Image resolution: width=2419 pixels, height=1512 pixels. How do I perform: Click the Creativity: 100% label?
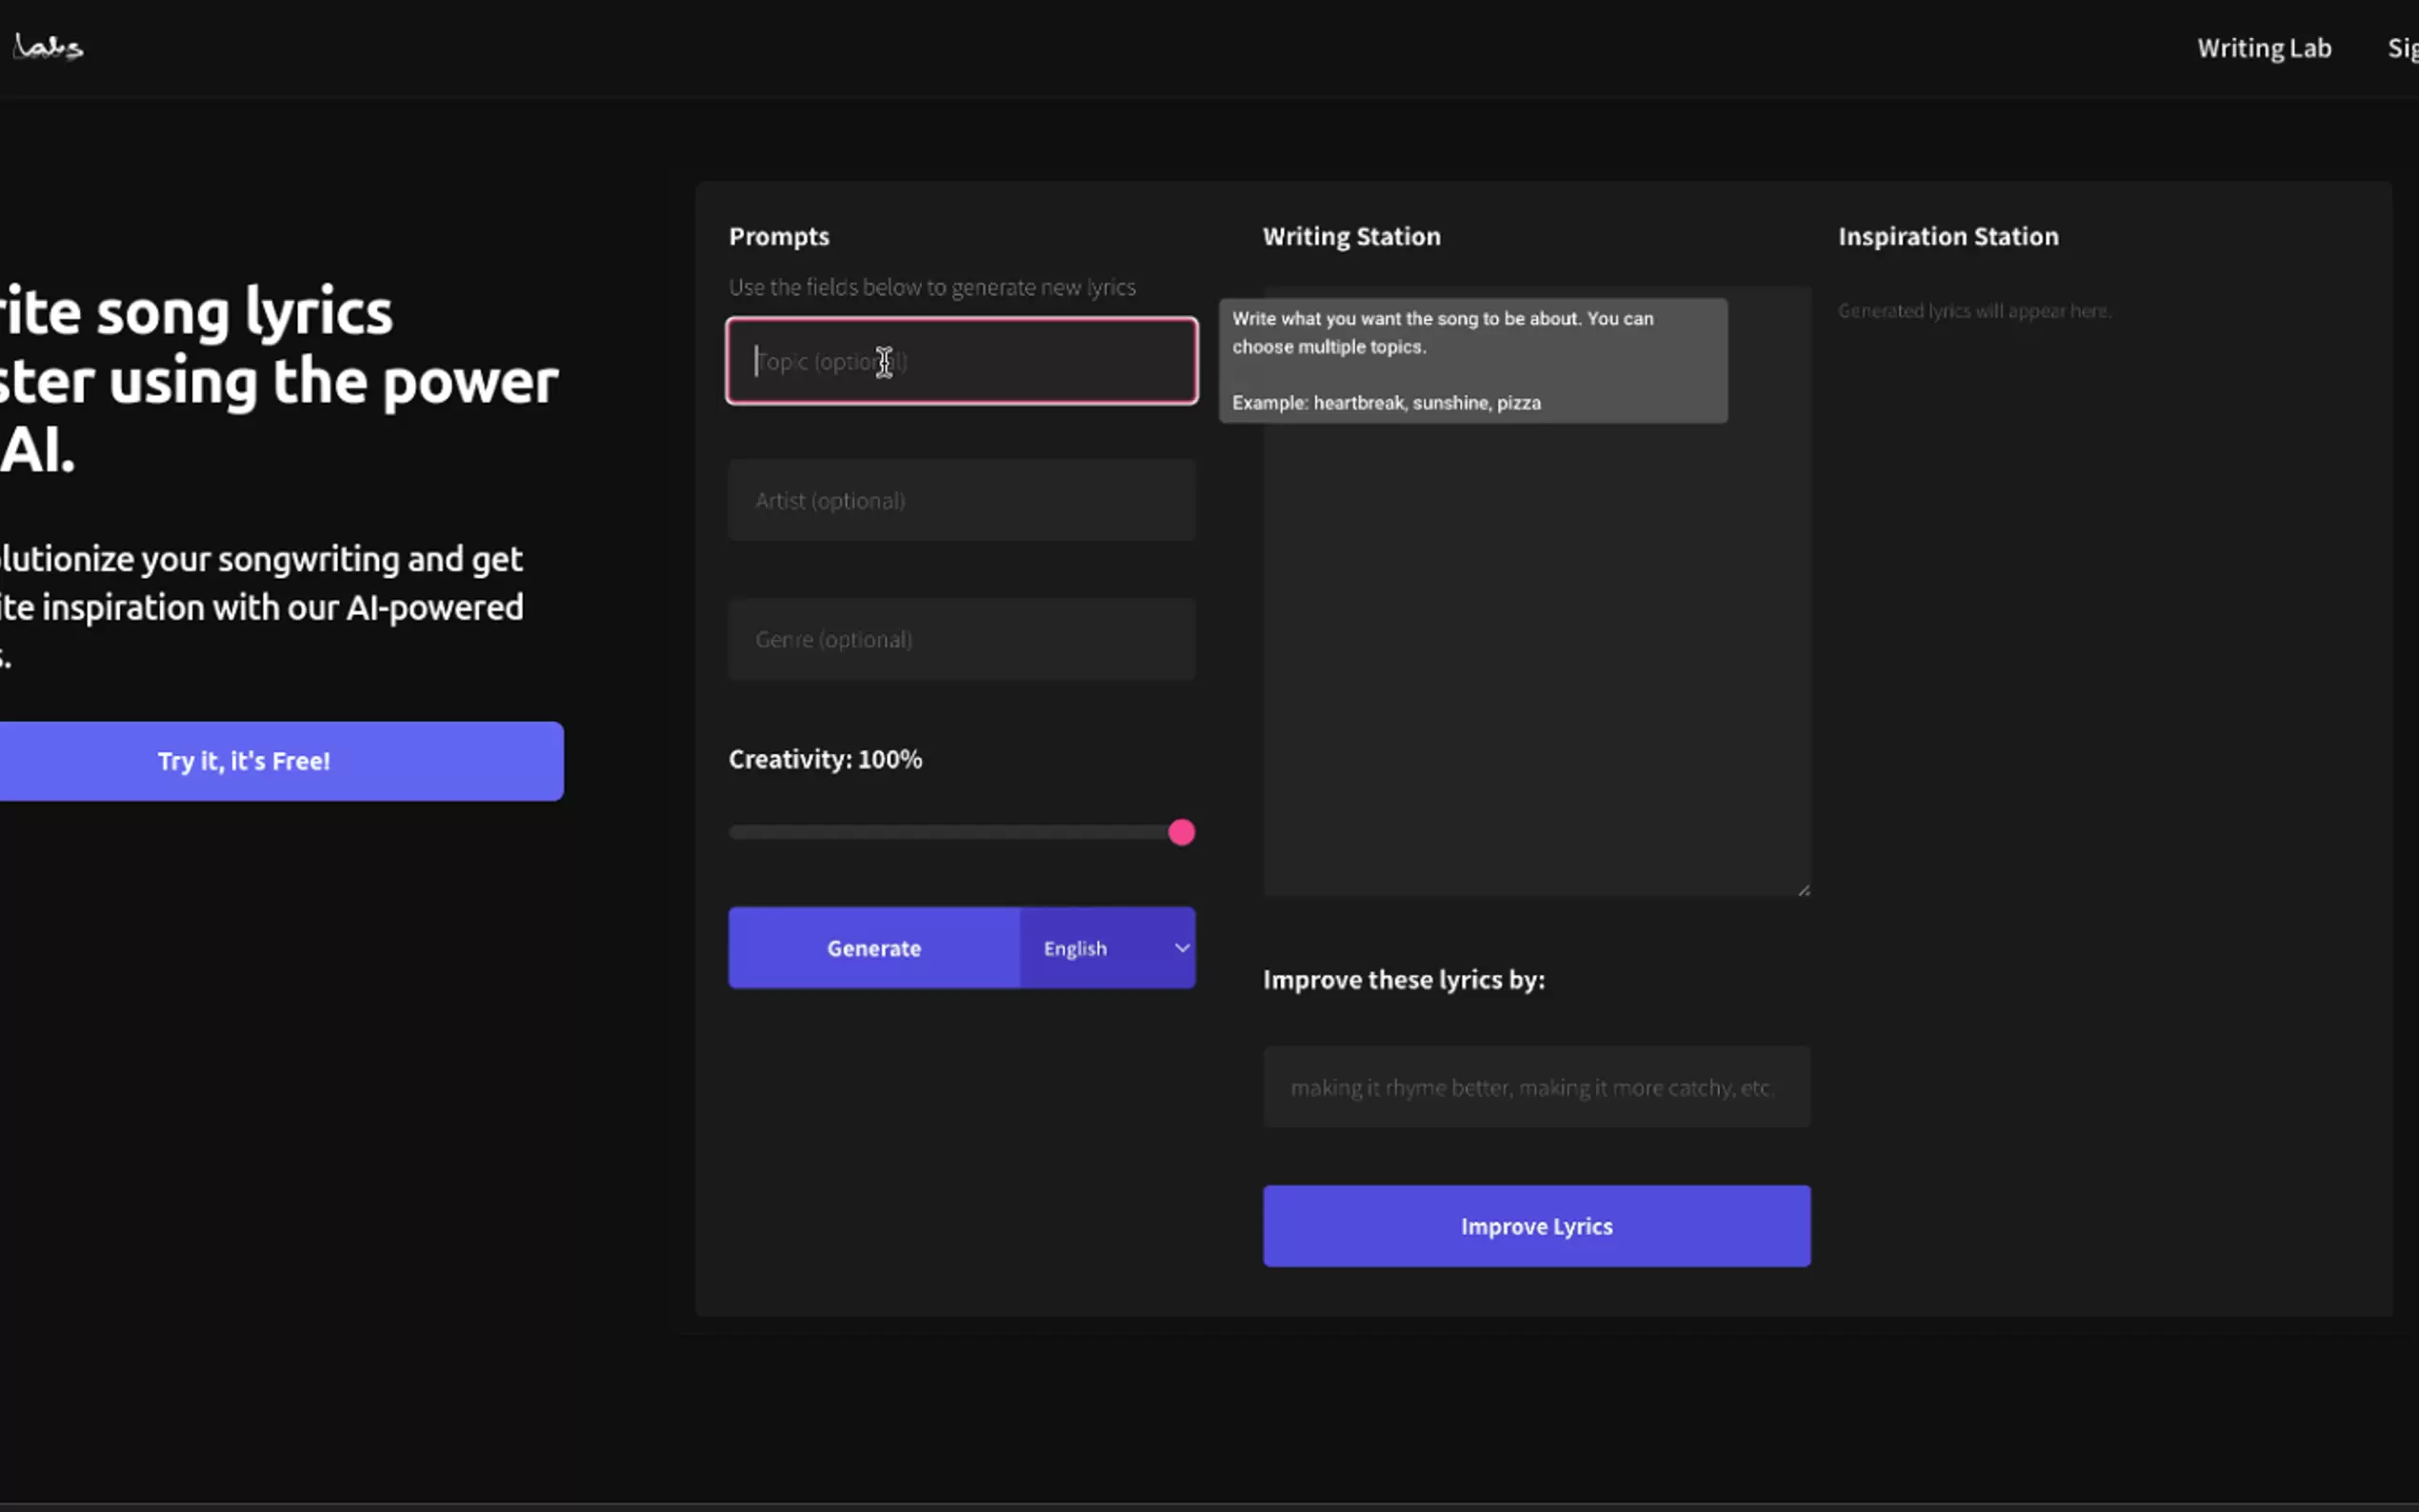(825, 760)
